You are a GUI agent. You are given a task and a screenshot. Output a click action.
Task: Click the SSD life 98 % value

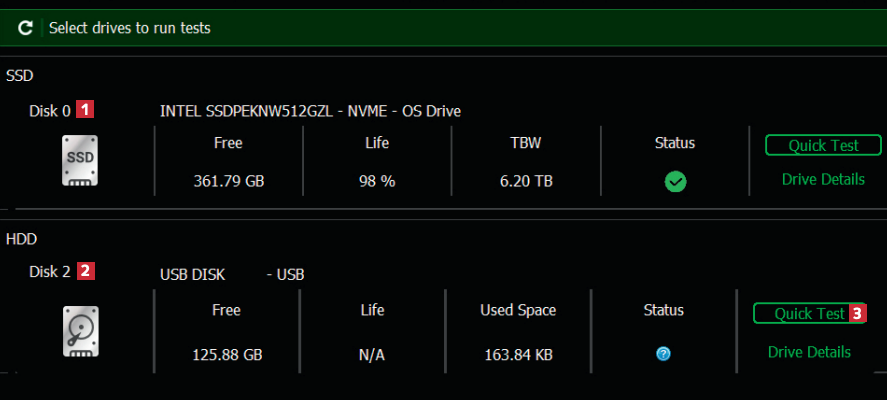(377, 182)
